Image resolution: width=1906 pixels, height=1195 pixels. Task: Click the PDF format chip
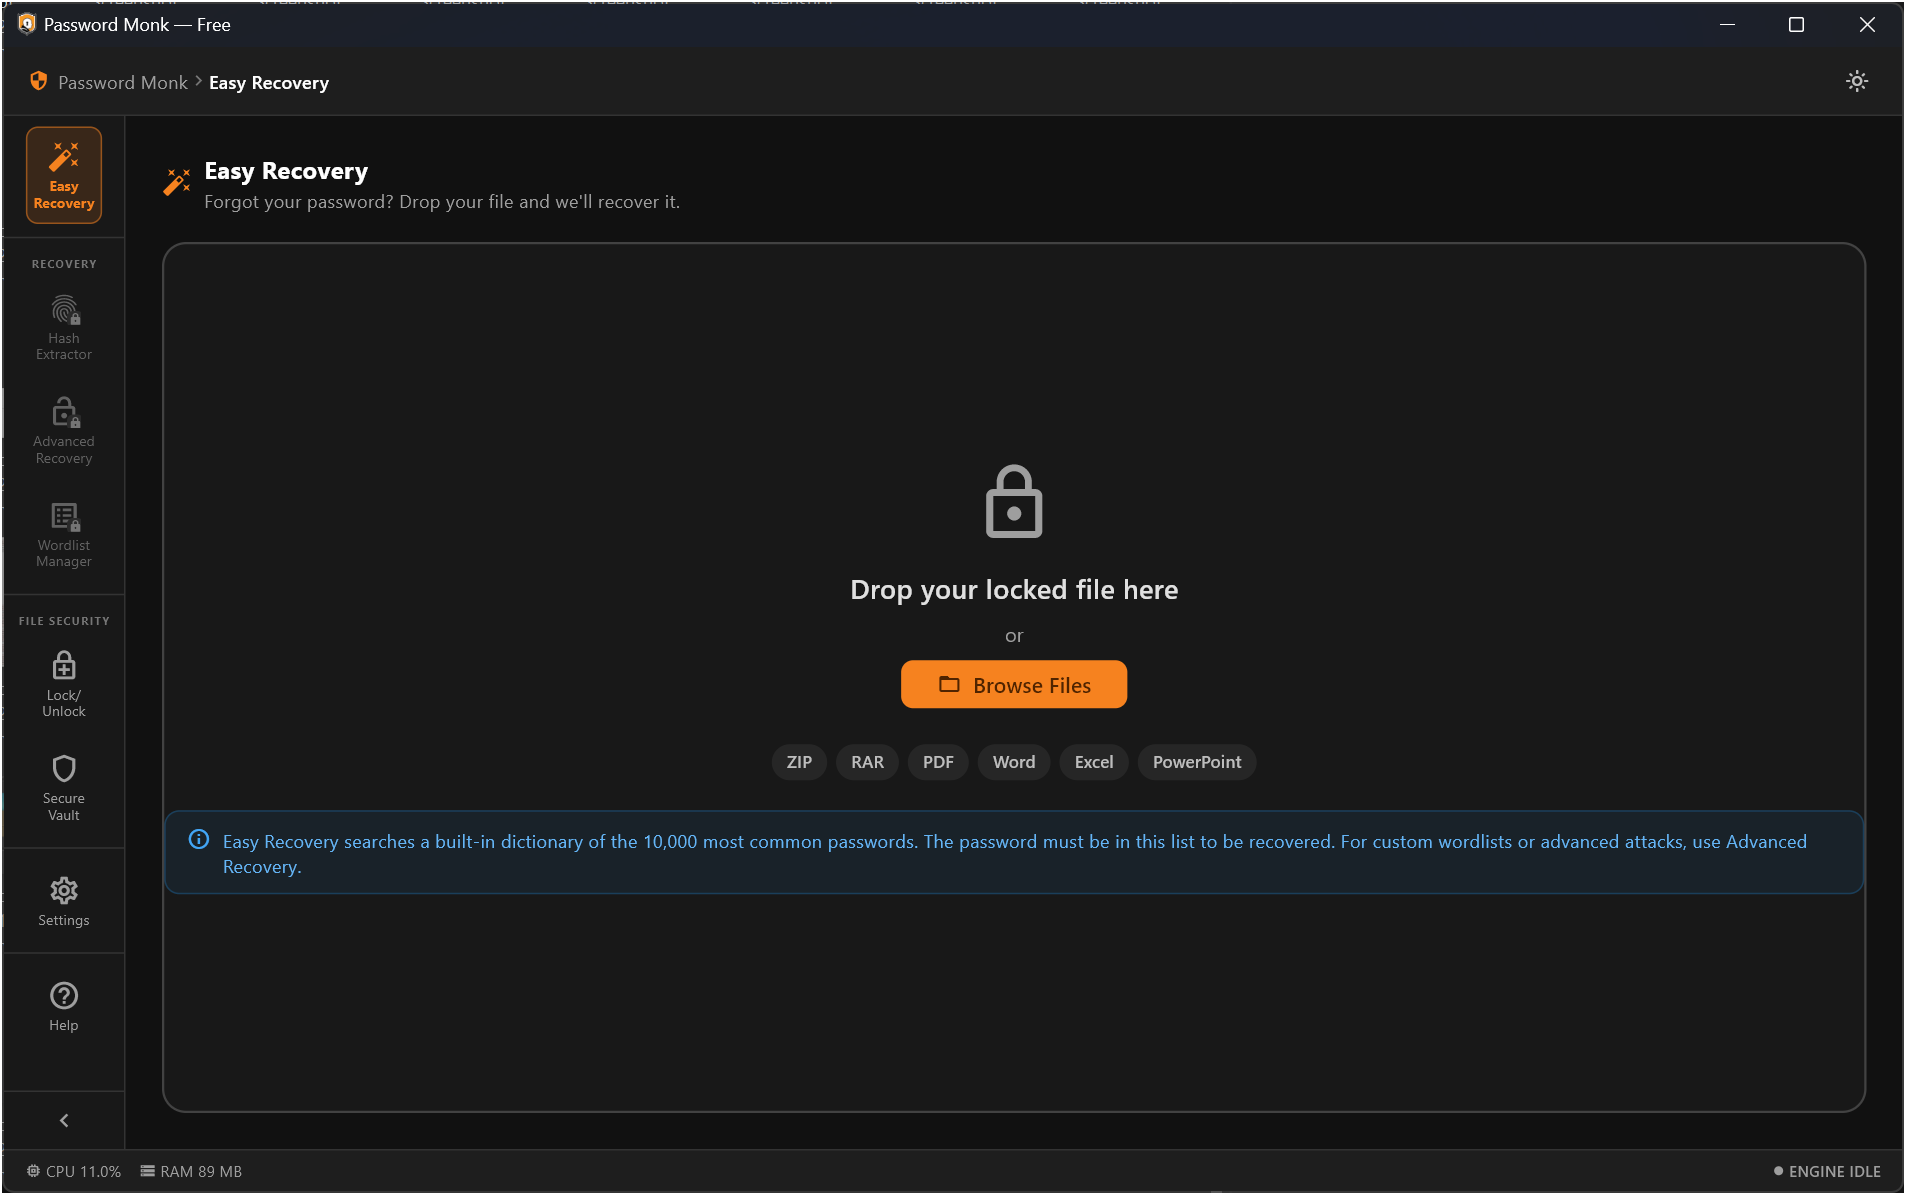point(938,762)
